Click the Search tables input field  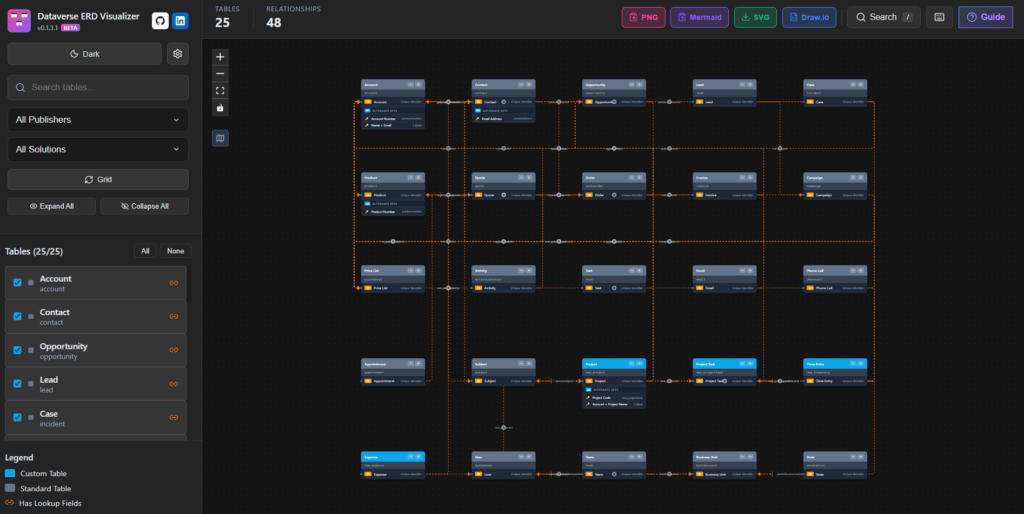pos(97,87)
